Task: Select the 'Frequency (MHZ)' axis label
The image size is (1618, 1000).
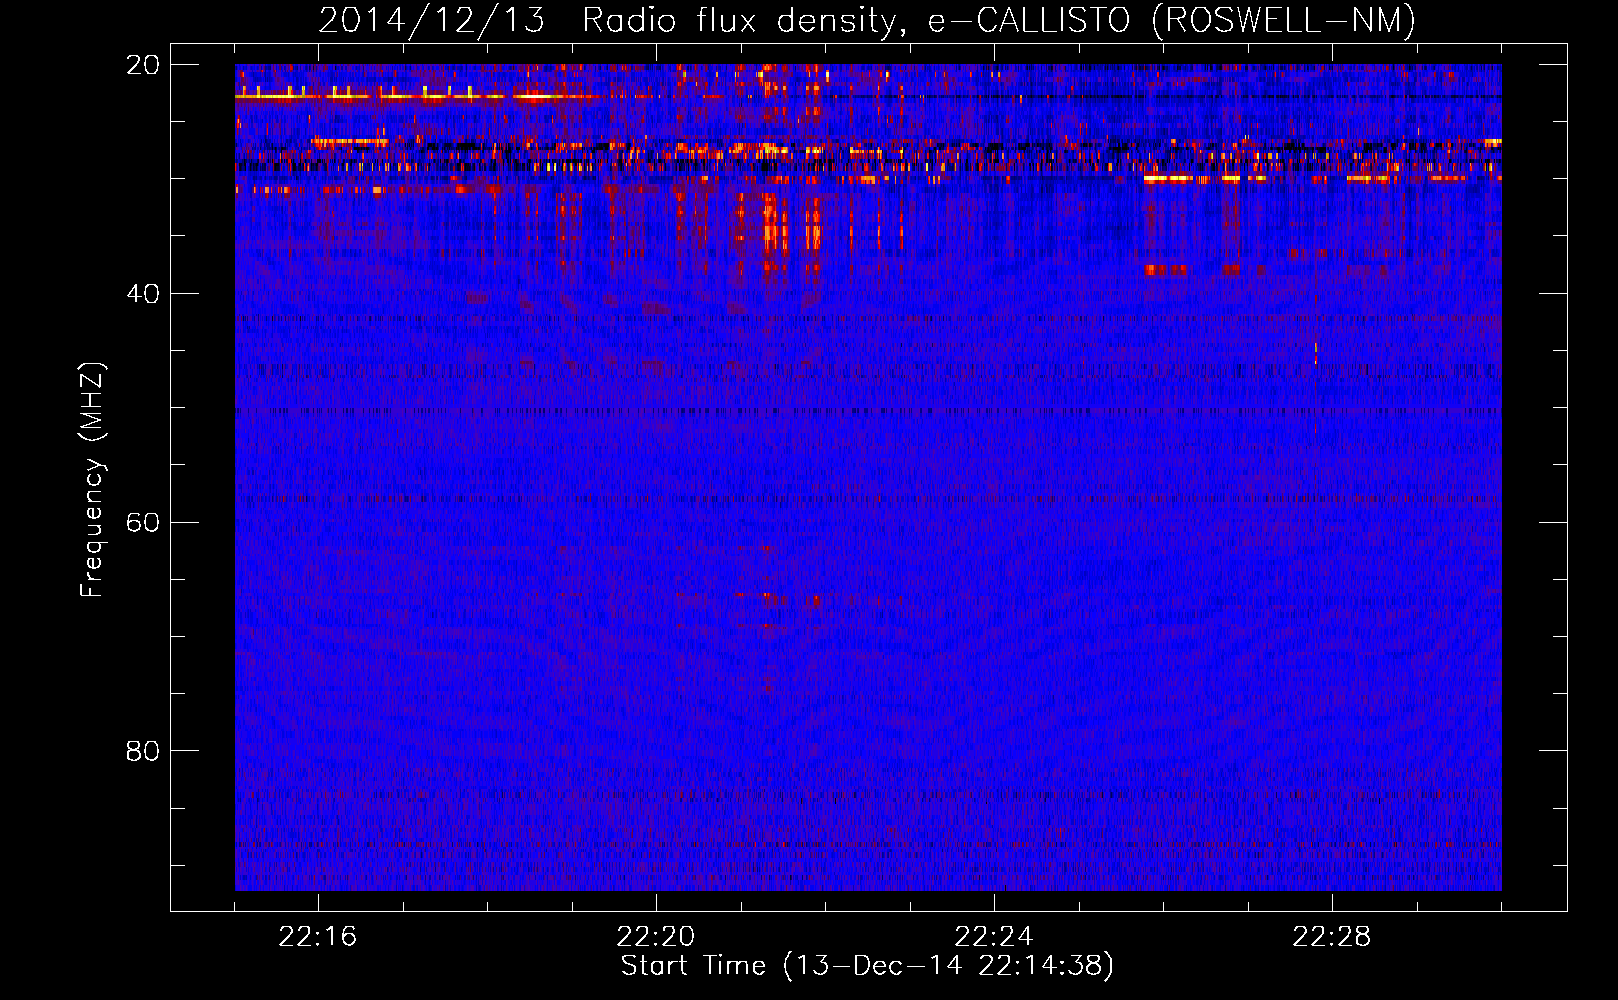Action: point(92,480)
